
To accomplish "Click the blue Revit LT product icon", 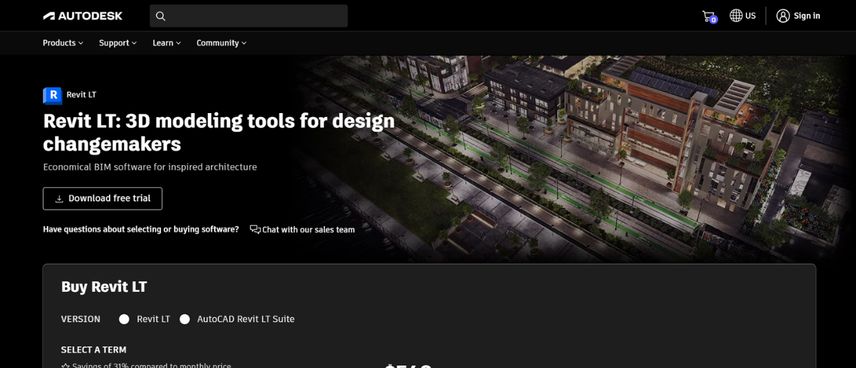I will pyautogui.click(x=52, y=95).
